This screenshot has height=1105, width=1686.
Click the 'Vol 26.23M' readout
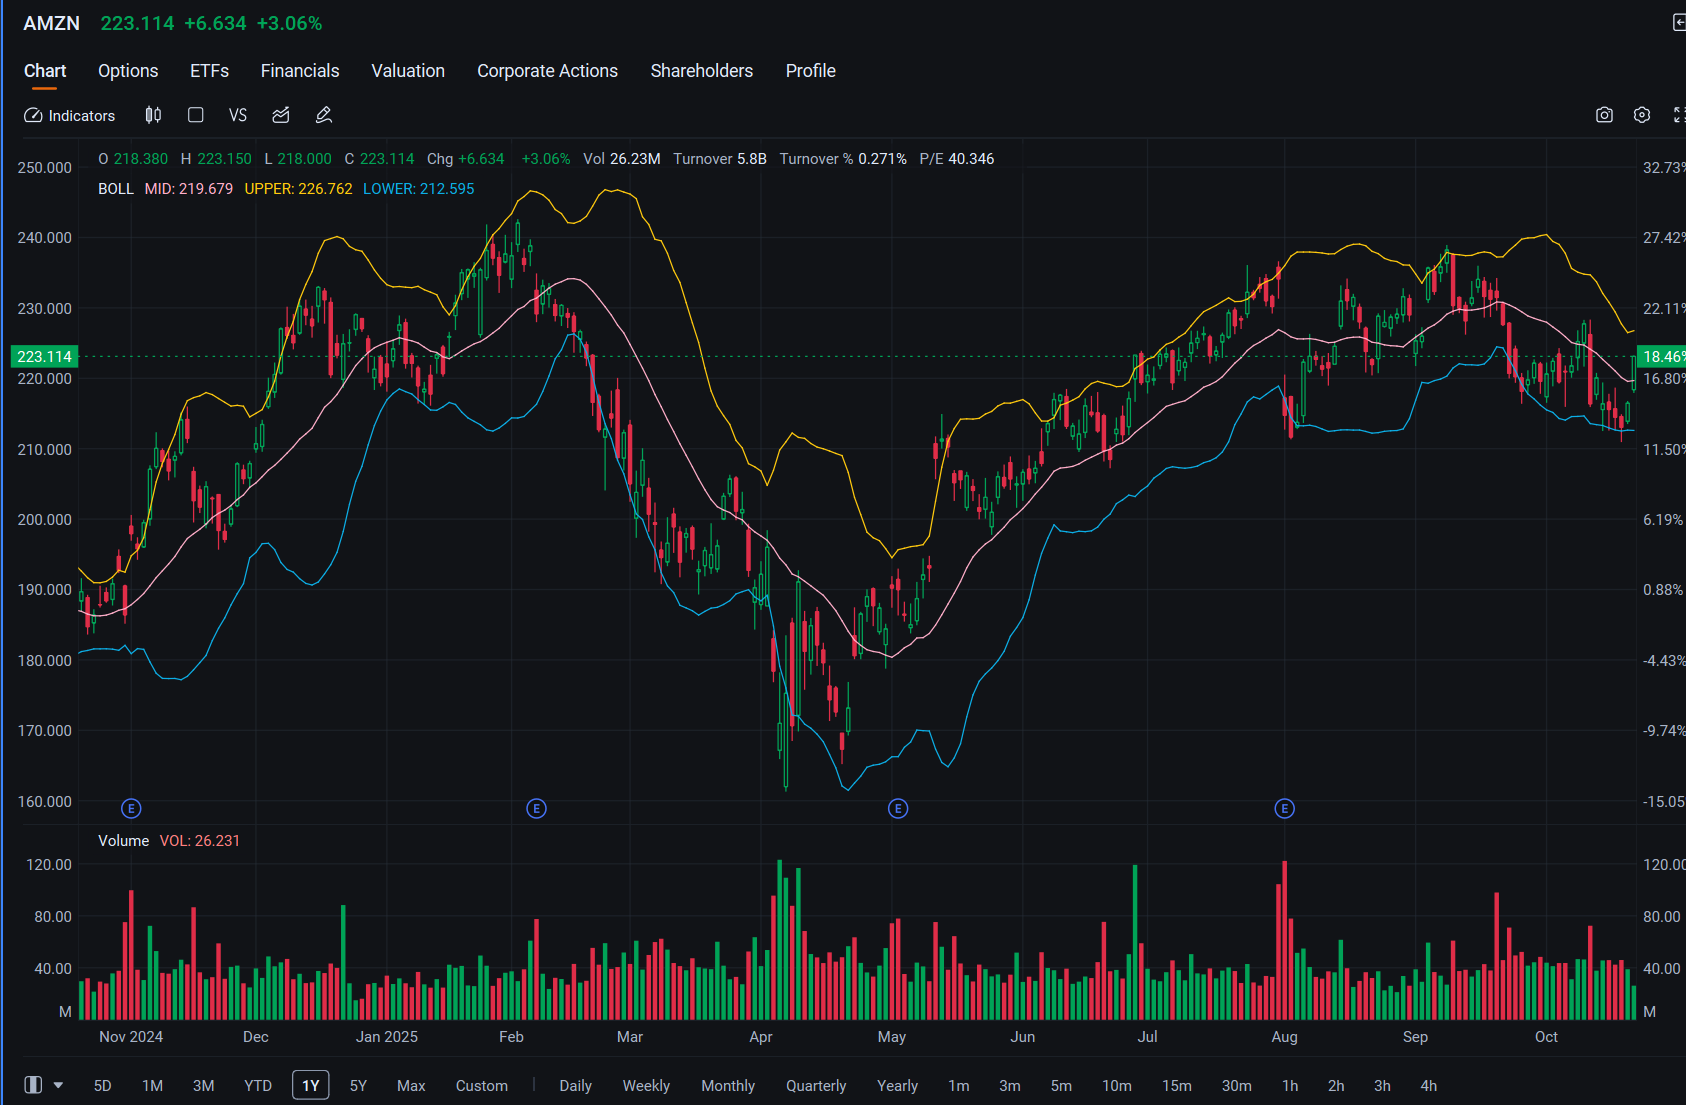click(622, 159)
